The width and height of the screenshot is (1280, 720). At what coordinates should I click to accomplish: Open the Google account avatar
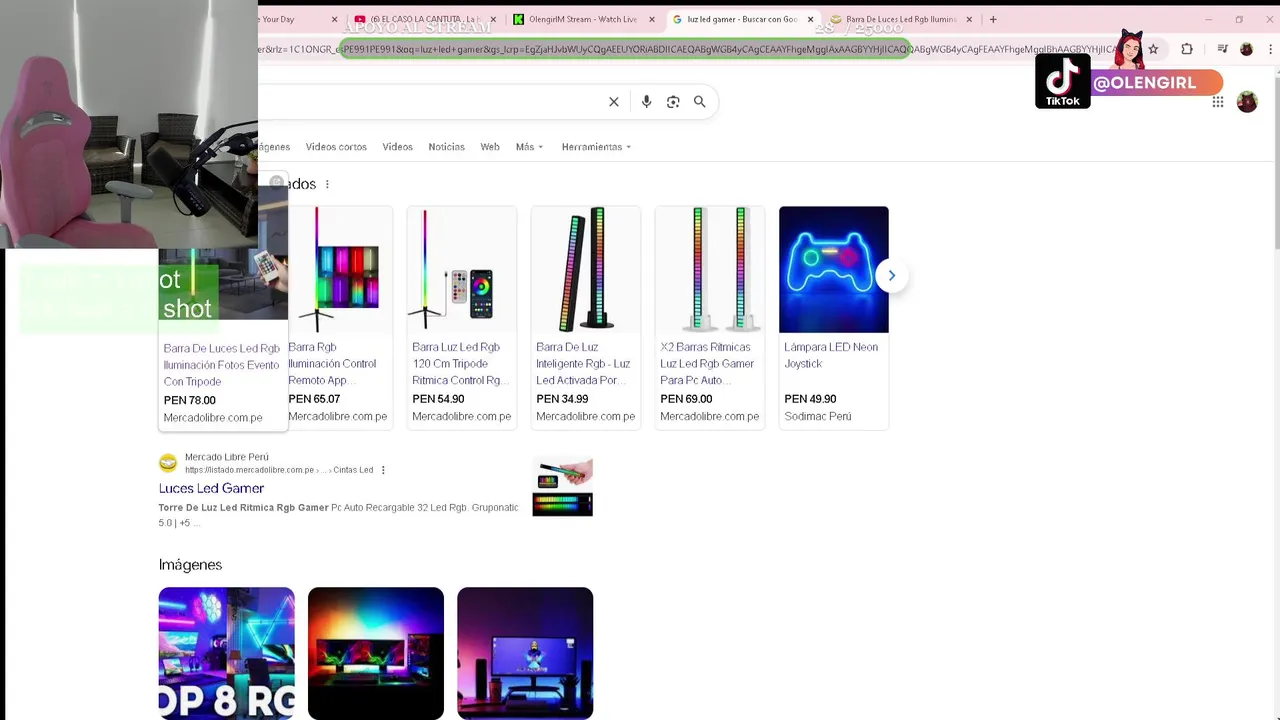[1247, 102]
